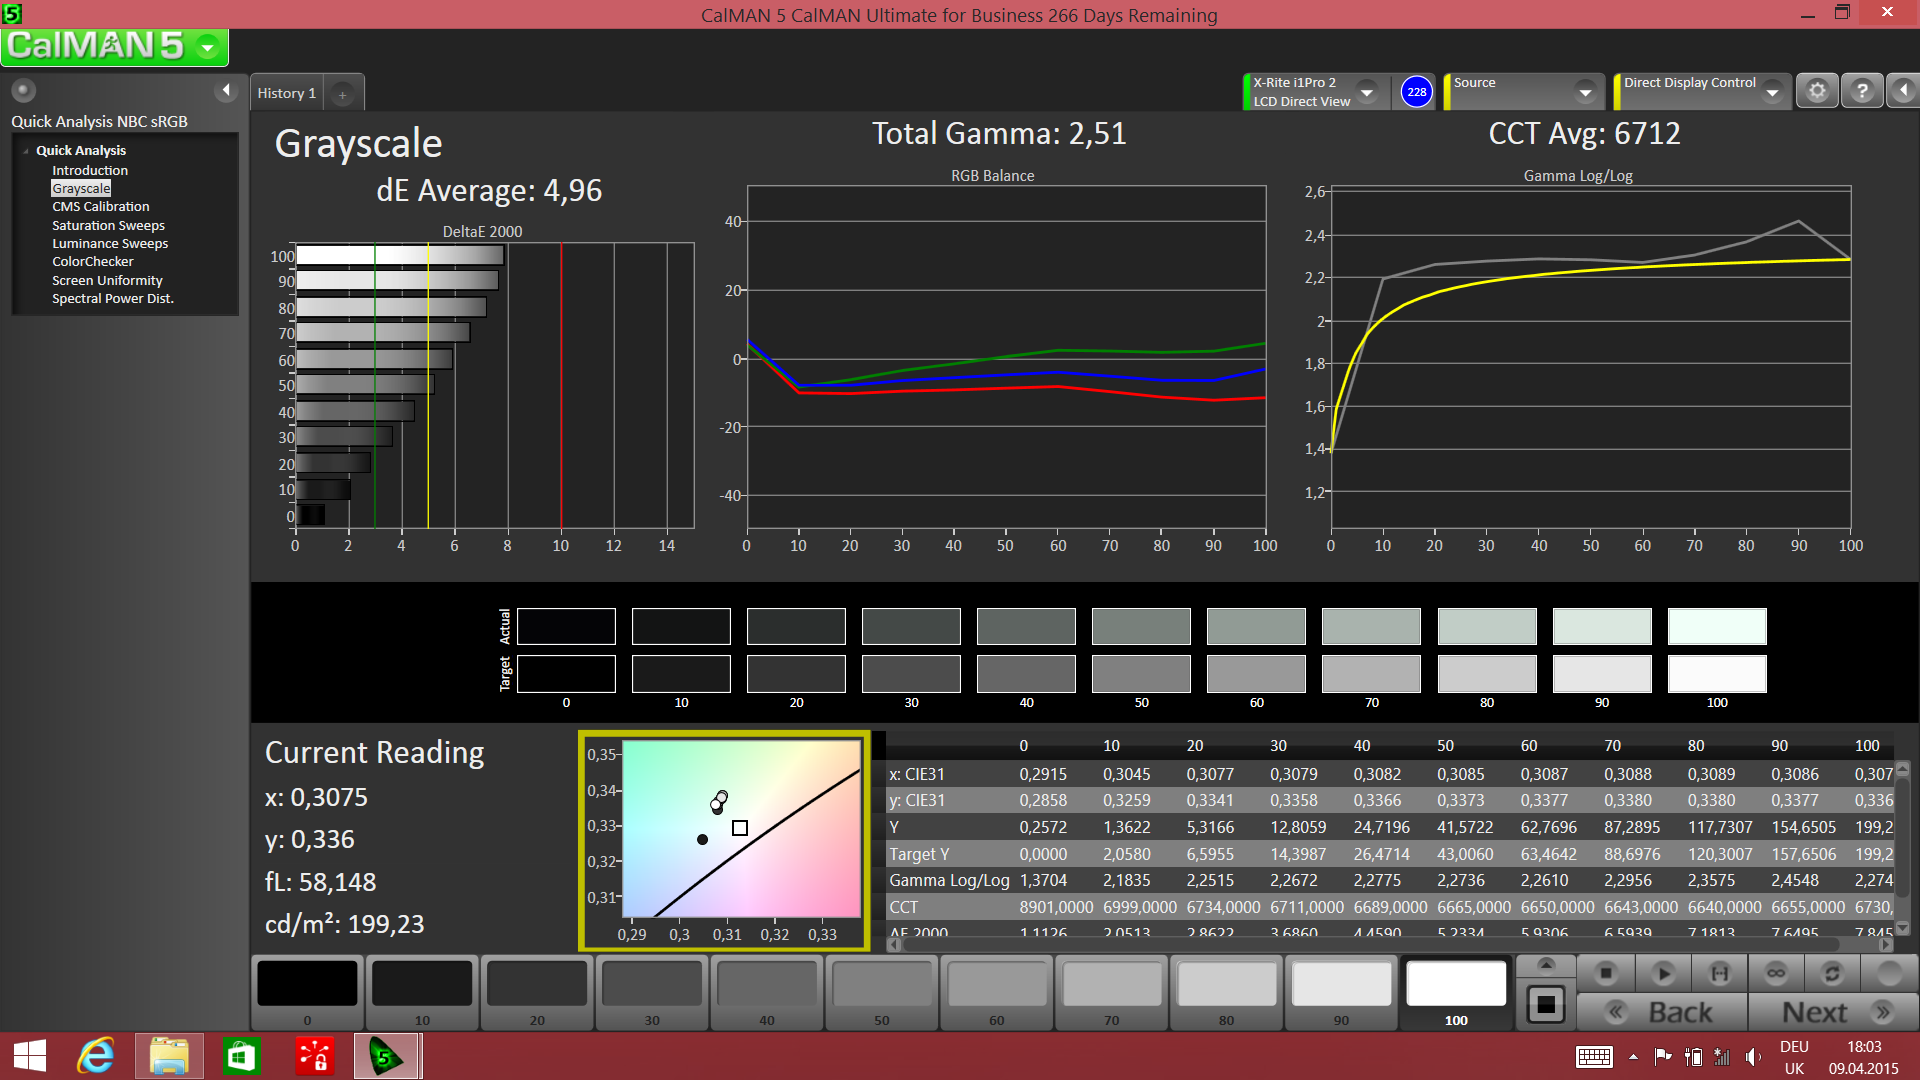Click the stop measurement icon

1606,973
